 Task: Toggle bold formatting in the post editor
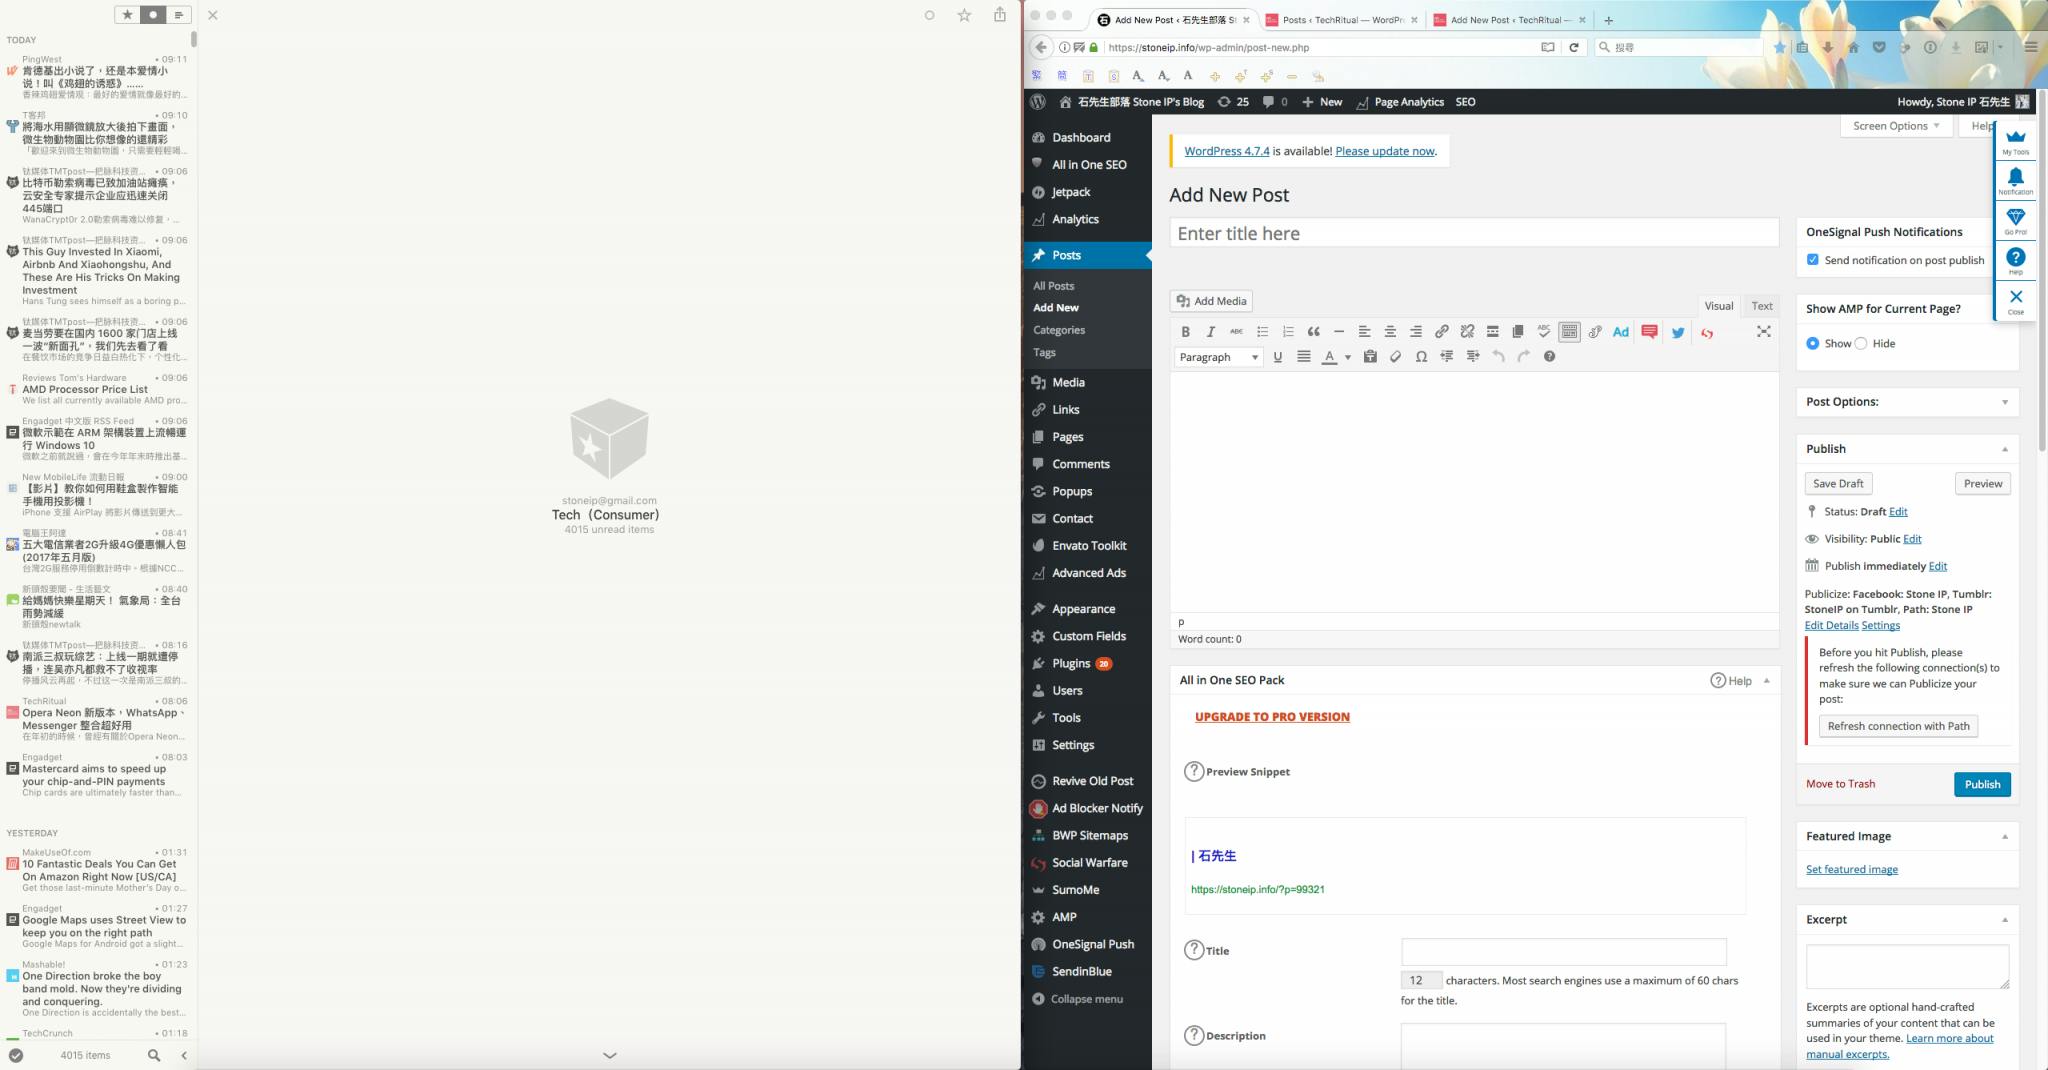pos(1186,331)
